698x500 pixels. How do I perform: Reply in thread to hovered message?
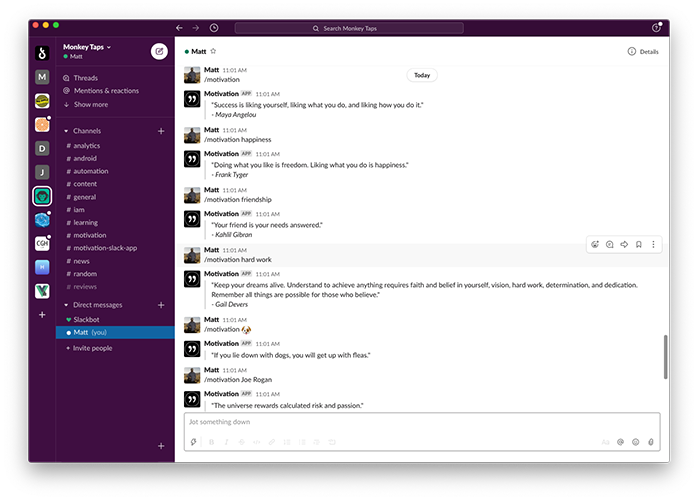click(x=610, y=244)
